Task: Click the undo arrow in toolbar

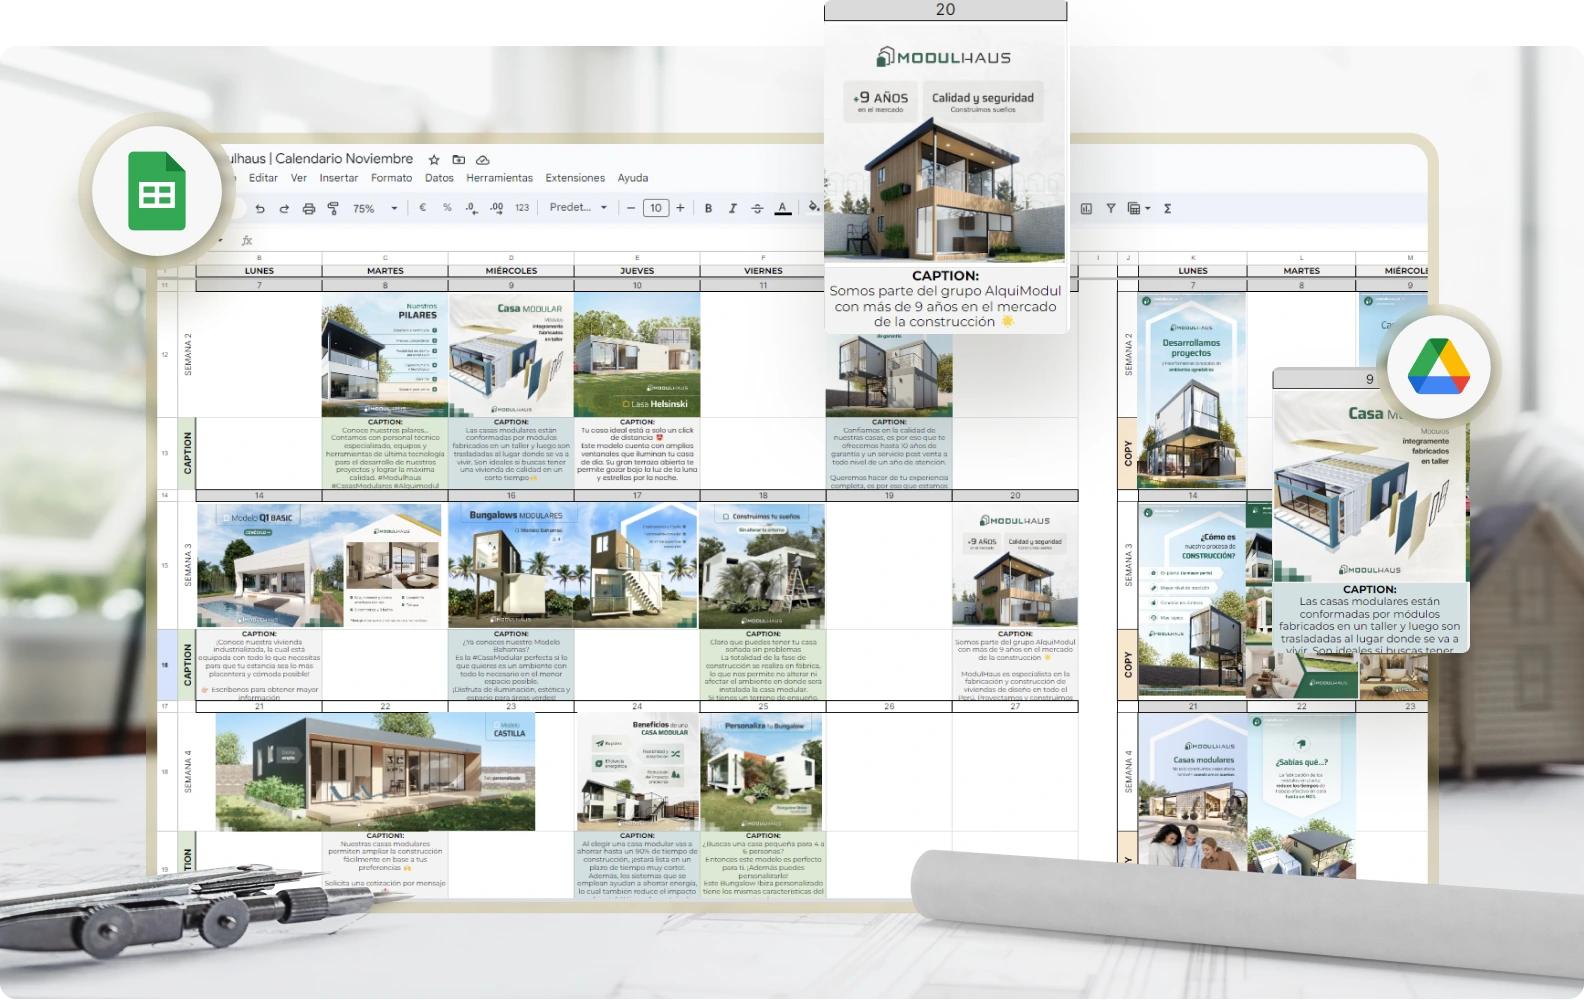Action: pos(260,209)
